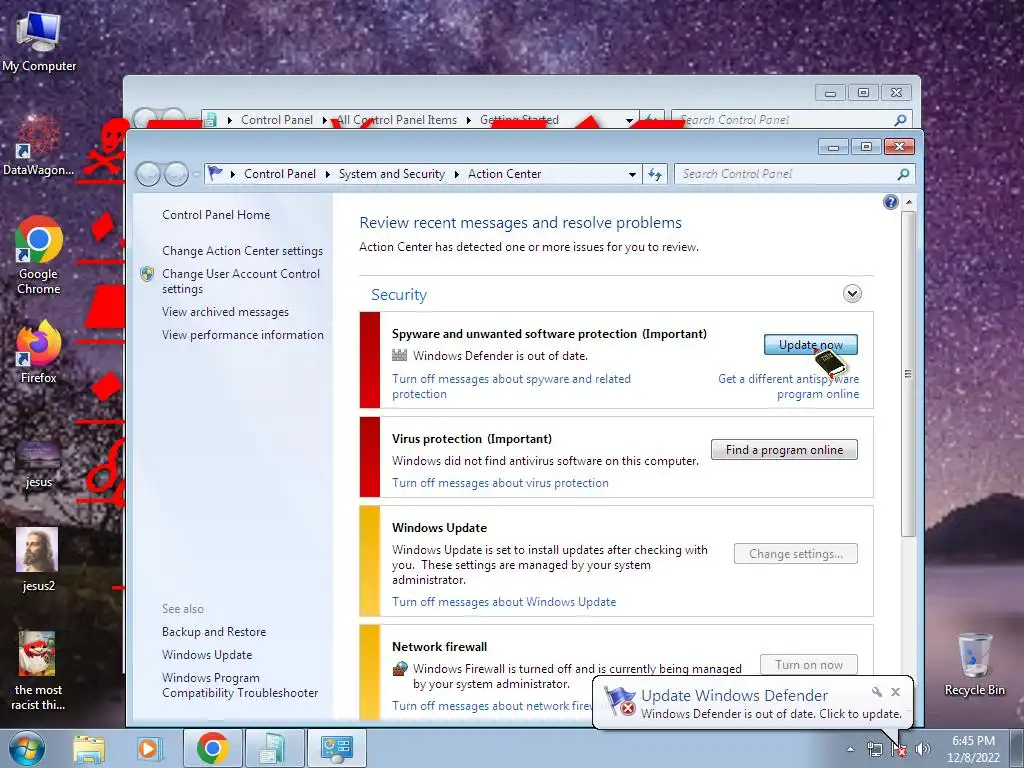This screenshot has width=1024, height=768.
Task: Click Change settings button for Windows Update
Action: [x=795, y=553]
